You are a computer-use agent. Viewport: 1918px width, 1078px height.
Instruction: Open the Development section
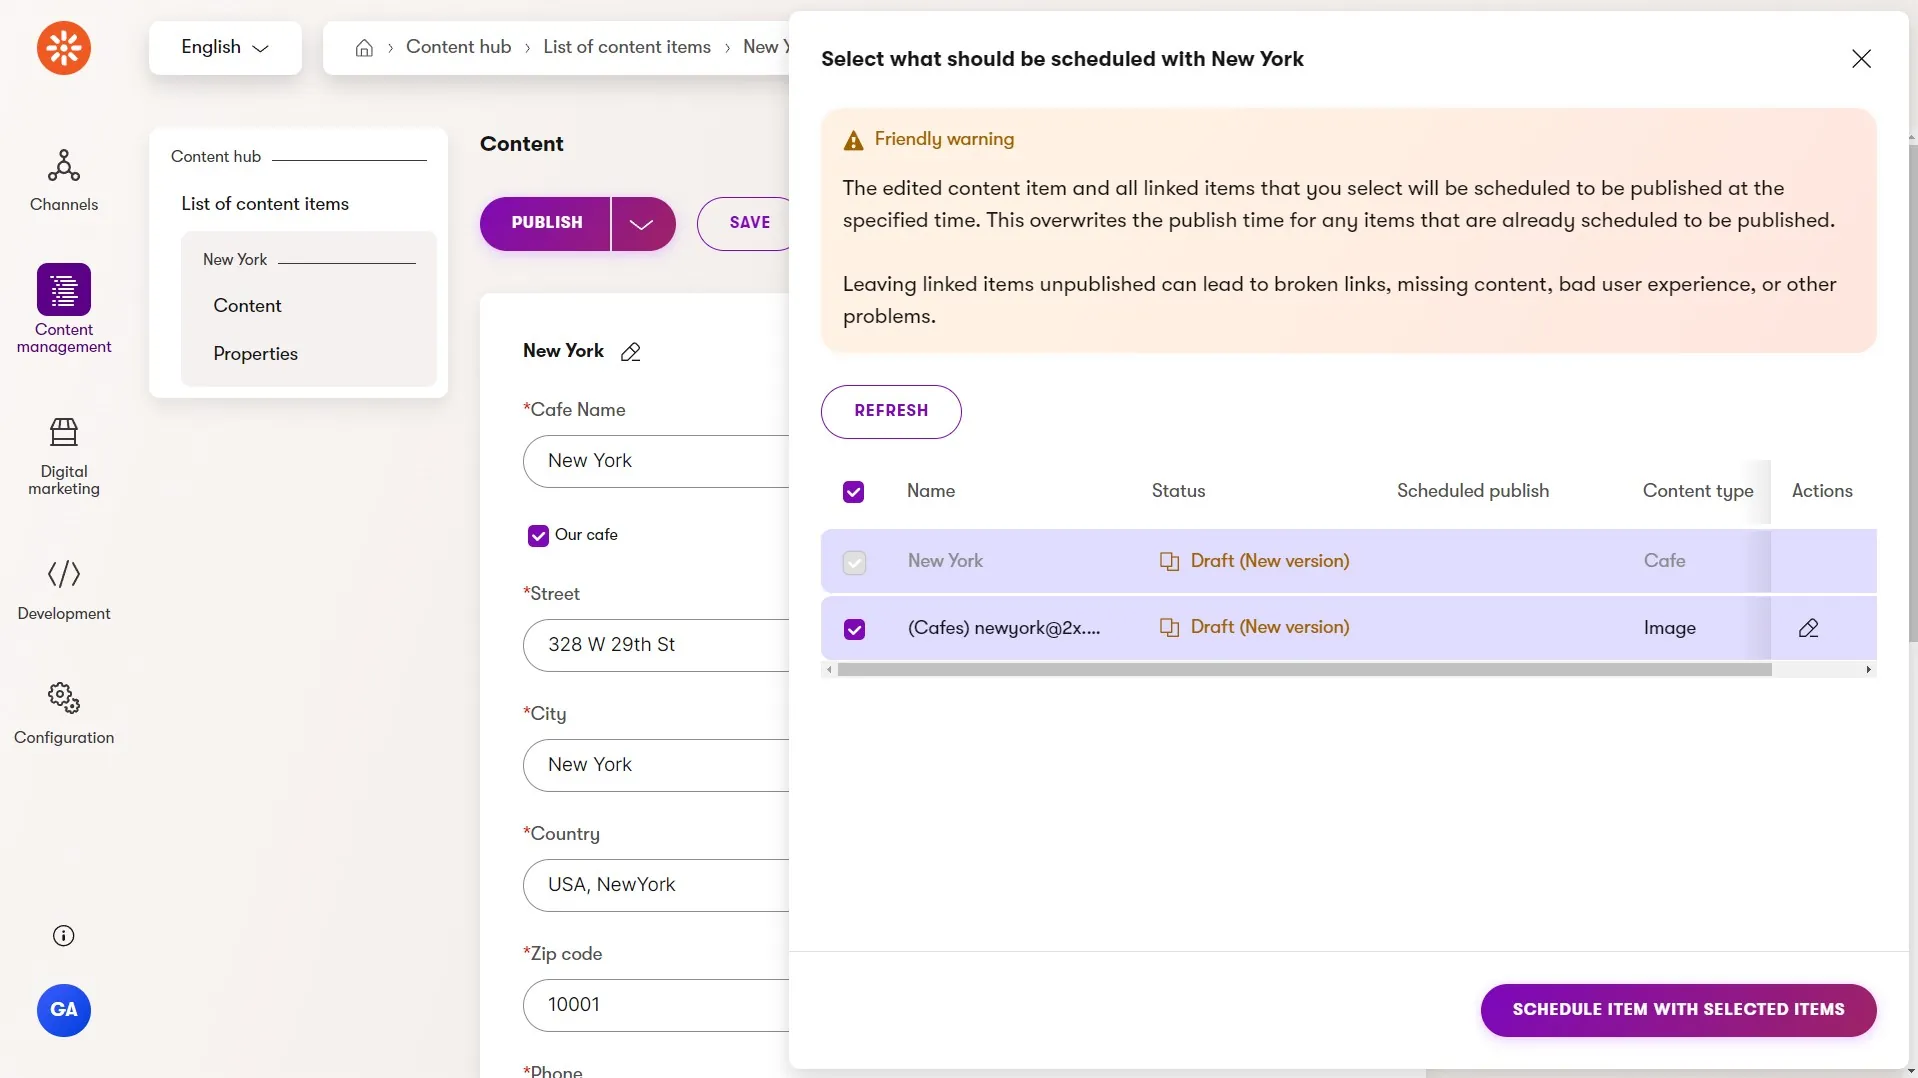pyautogui.click(x=64, y=590)
